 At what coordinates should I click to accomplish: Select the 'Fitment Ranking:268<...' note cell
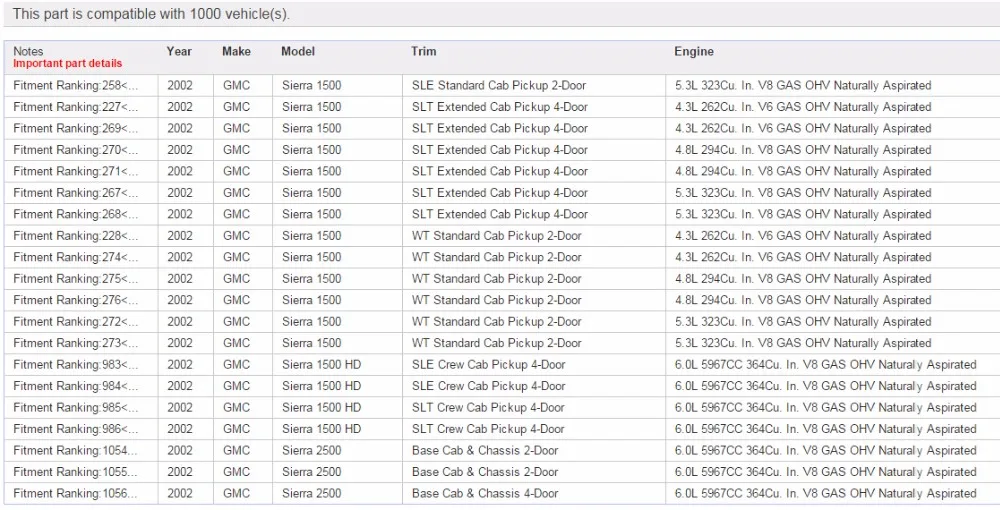click(81, 214)
